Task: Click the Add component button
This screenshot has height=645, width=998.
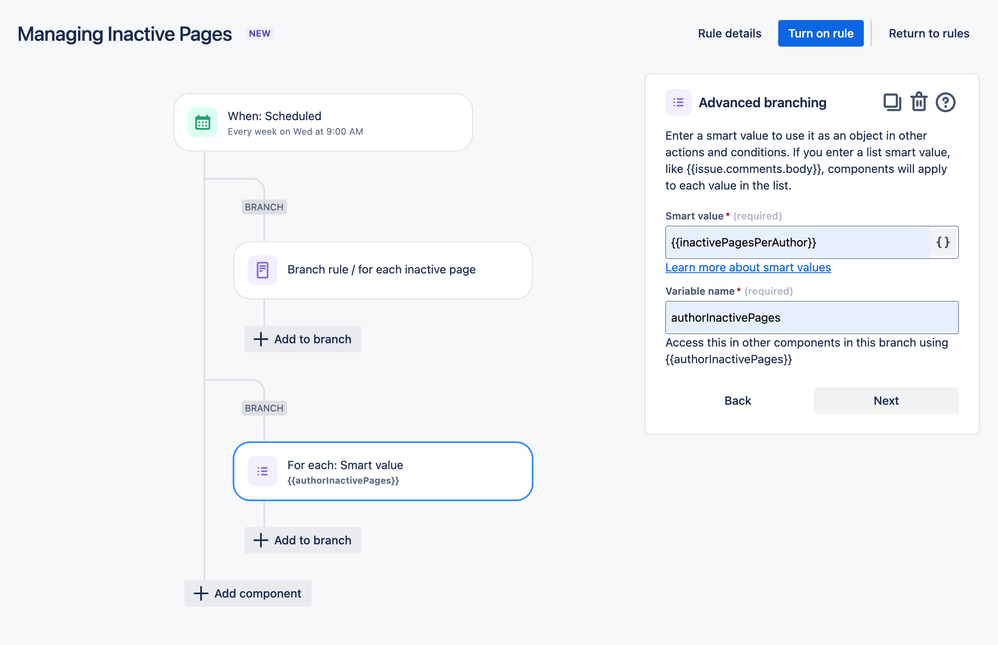Action: click(x=248, y=593)
